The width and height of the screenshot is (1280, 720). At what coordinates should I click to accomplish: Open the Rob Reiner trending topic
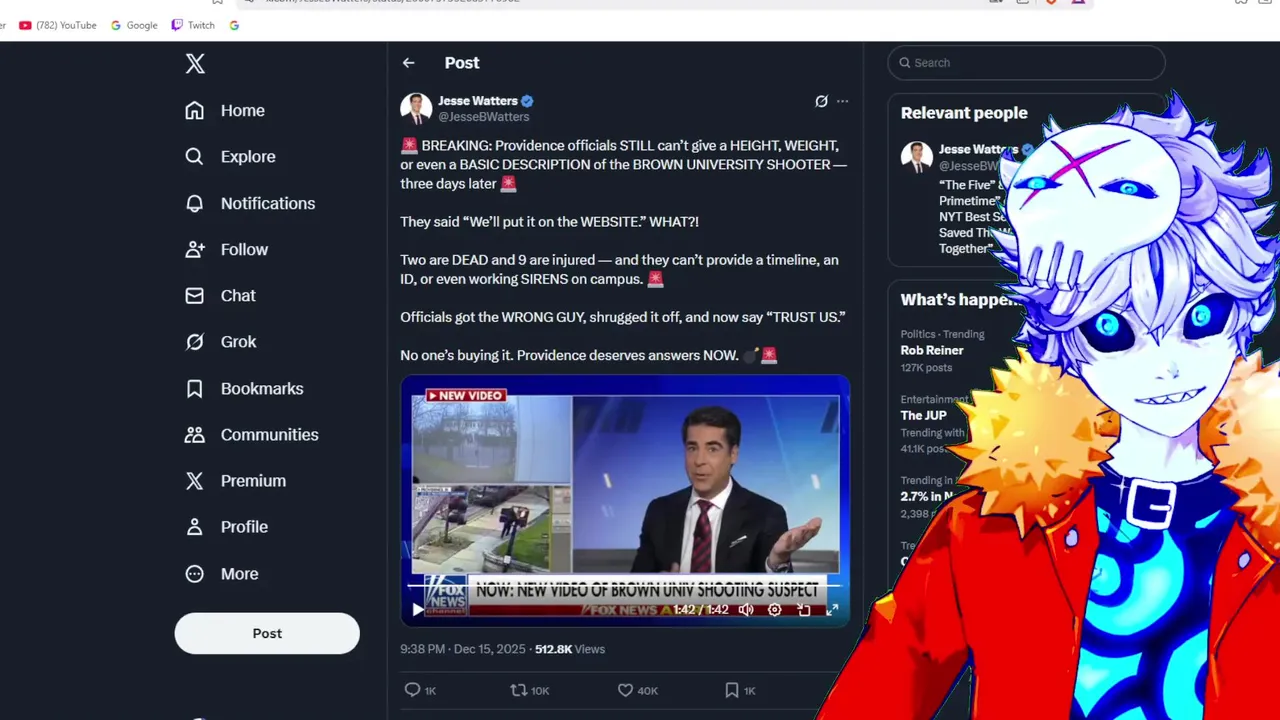click(932, 350)
